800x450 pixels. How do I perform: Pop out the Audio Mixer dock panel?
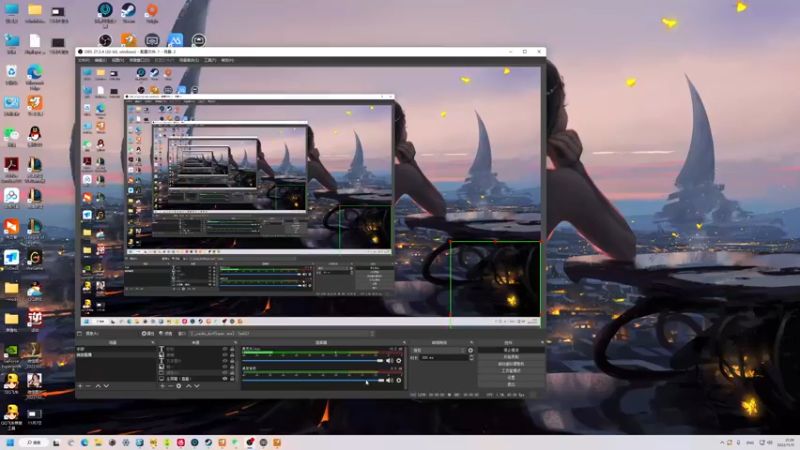pyautogui.click(x=405, y=342)
